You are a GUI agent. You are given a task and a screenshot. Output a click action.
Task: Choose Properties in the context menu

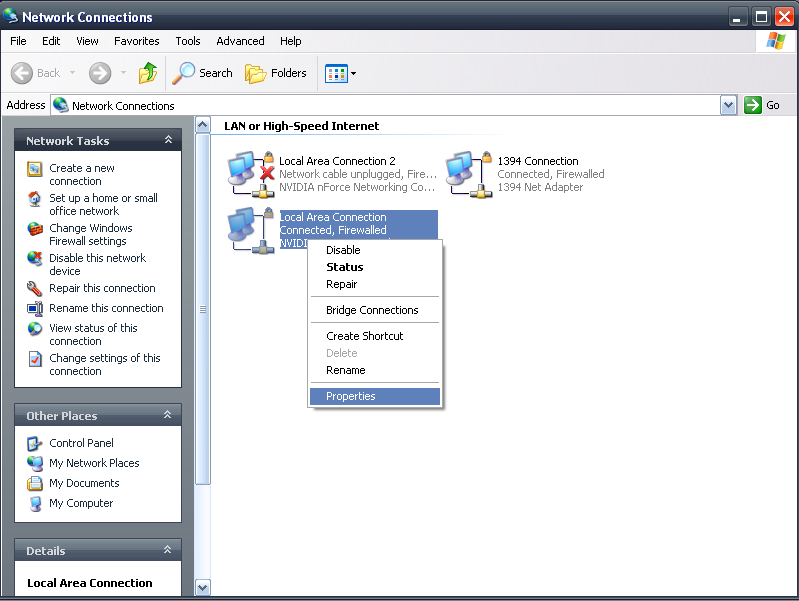pyautogui.click(x=375, y=396)
